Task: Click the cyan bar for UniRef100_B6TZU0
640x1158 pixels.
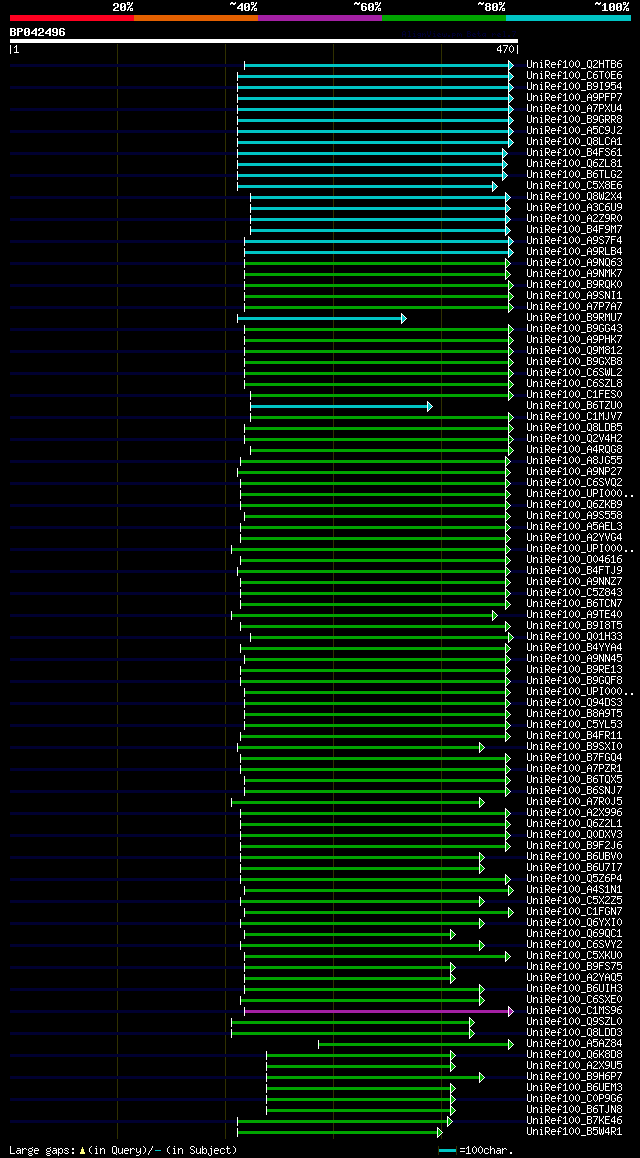Action: pyautogui.click(x=341, y=406)
